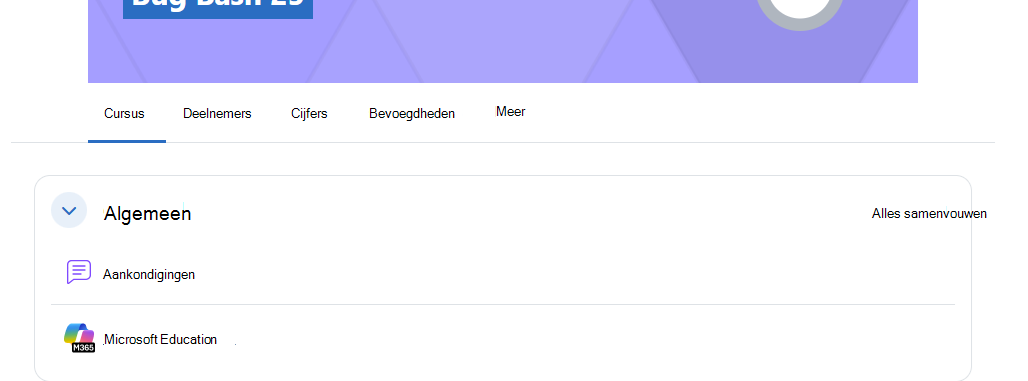This screenshot has width=1028, height=381.
Task: Collapse the Algemeen section chevron
Action: (x=69, y=211)
